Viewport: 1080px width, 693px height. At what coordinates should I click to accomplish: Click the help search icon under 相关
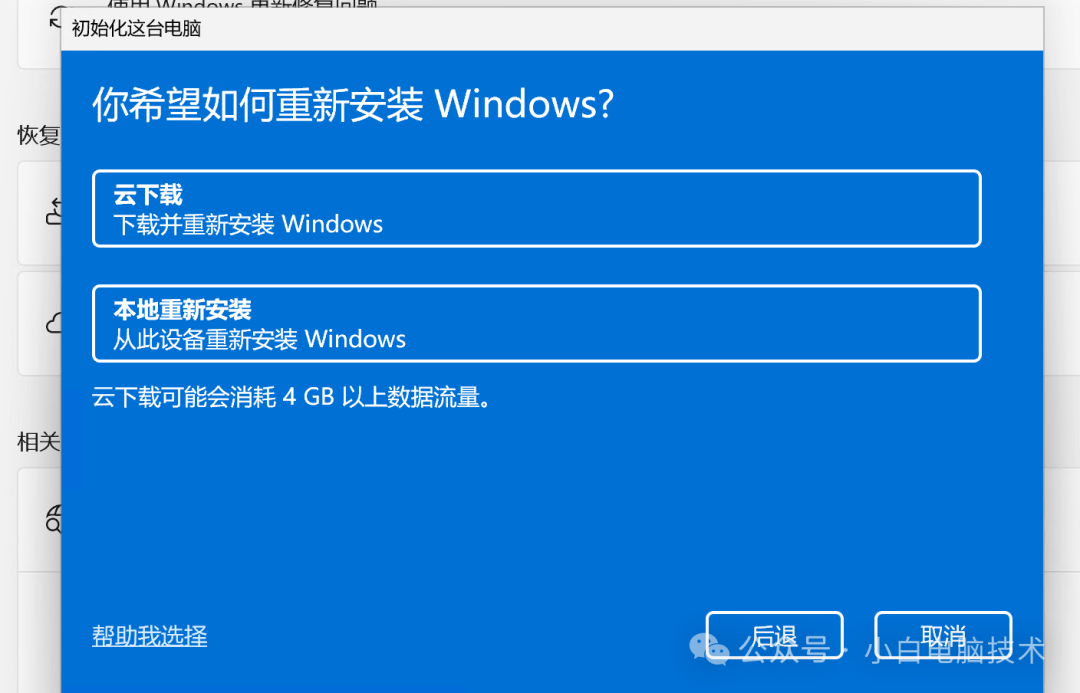[x=54, y=519]
